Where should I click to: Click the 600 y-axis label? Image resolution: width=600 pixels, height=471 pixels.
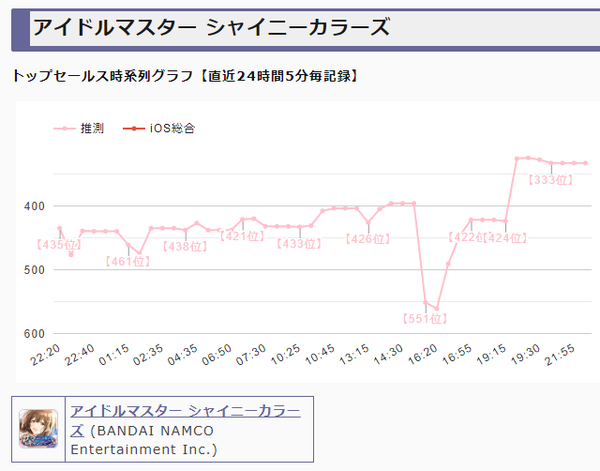34,334
